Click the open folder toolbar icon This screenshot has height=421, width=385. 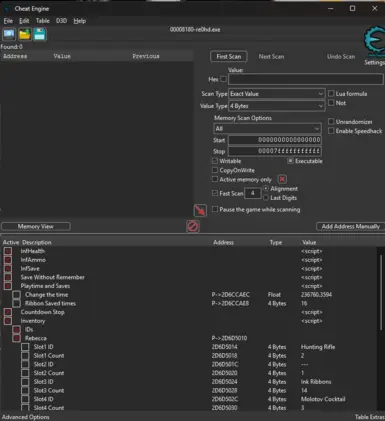(24, 34)
